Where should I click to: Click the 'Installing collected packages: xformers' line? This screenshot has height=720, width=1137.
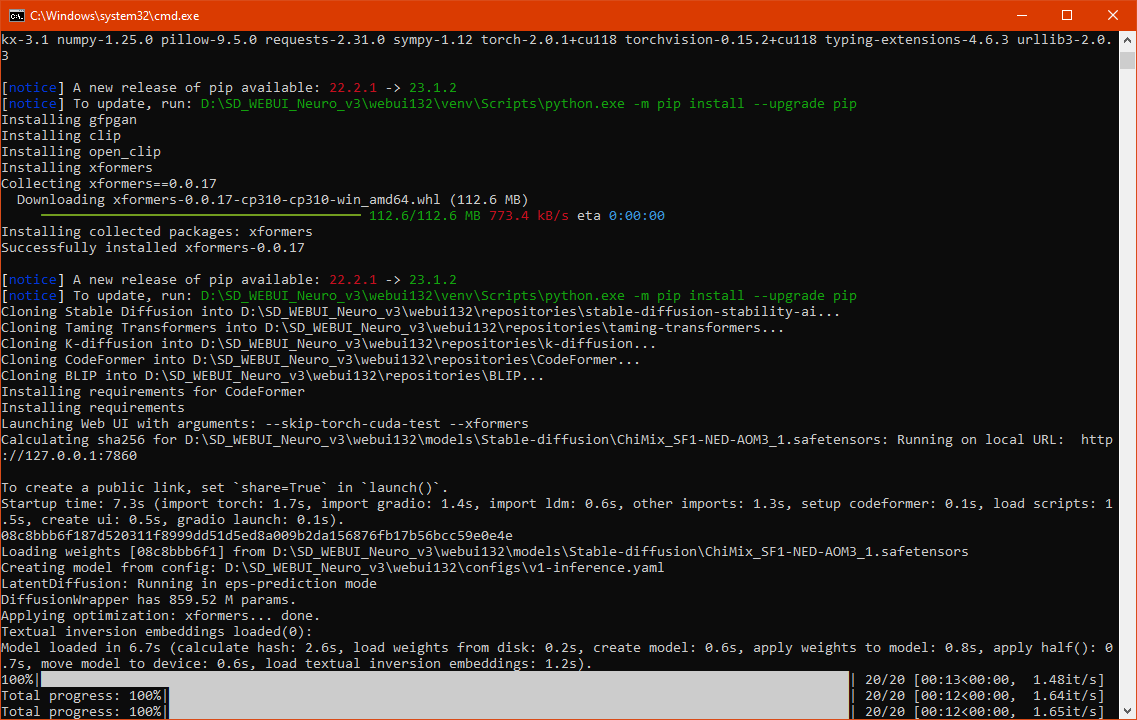point(157,231)
